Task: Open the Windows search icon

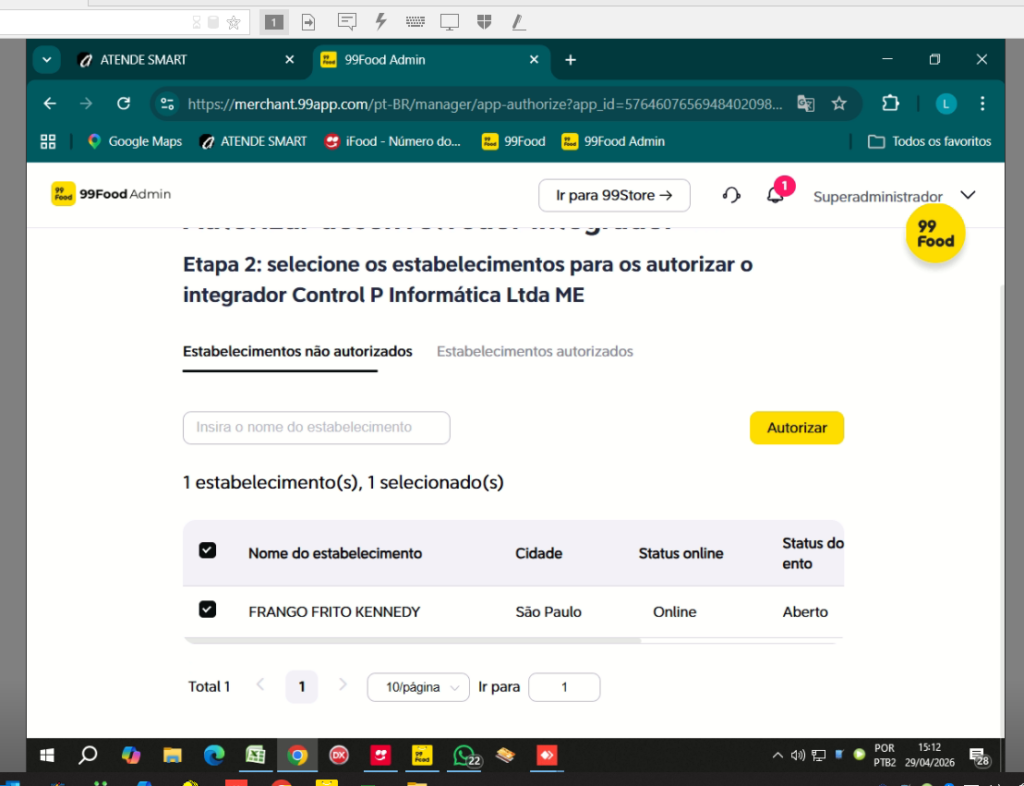Action: click(88, 755)
